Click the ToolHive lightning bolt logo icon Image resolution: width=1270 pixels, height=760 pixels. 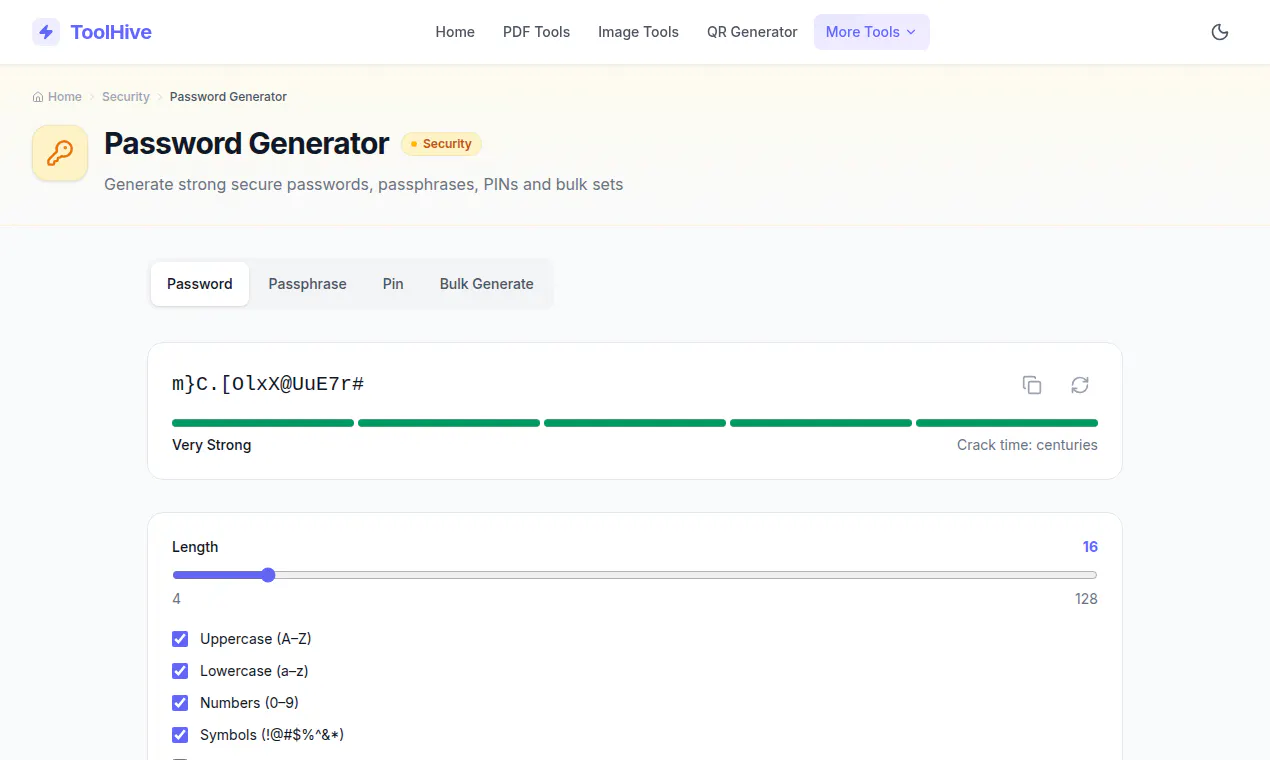tap(46, 32)
